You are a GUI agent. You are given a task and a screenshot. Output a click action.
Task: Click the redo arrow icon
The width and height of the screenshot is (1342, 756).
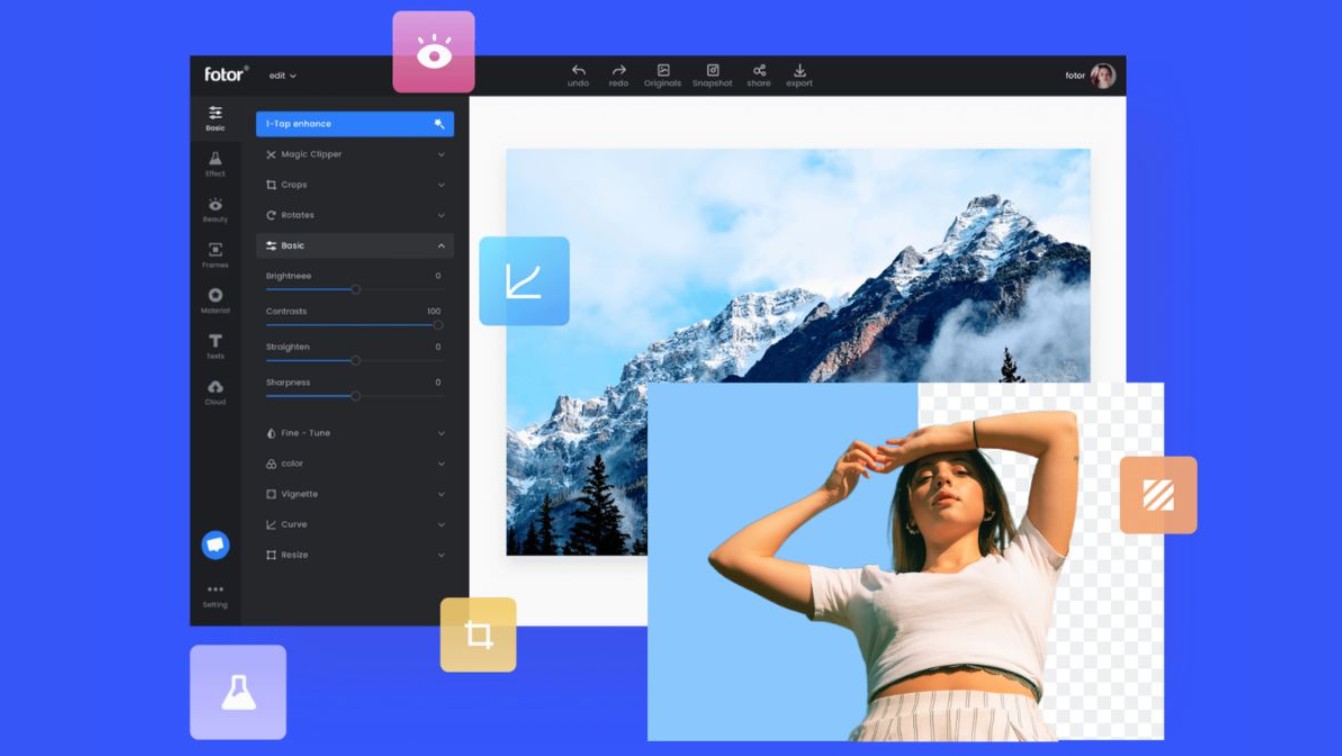[x=619, y=71]
